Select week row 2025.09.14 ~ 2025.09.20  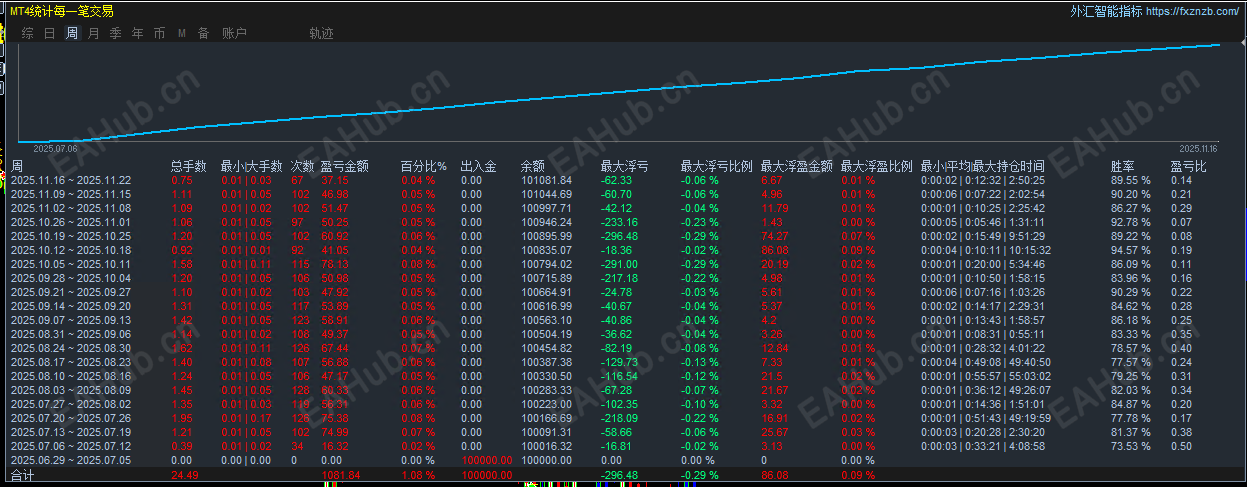[71, 306]
